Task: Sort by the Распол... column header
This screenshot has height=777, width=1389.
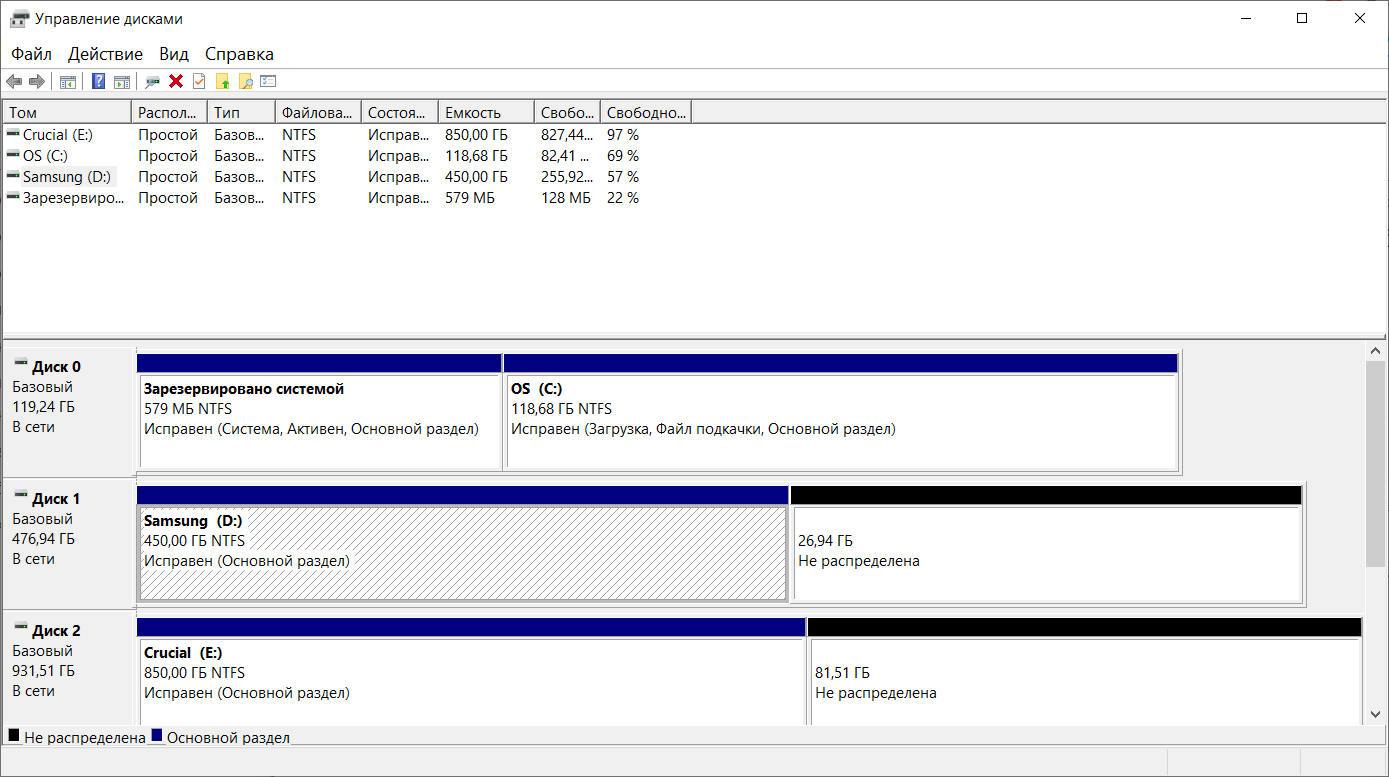Action: coord(170,112)
